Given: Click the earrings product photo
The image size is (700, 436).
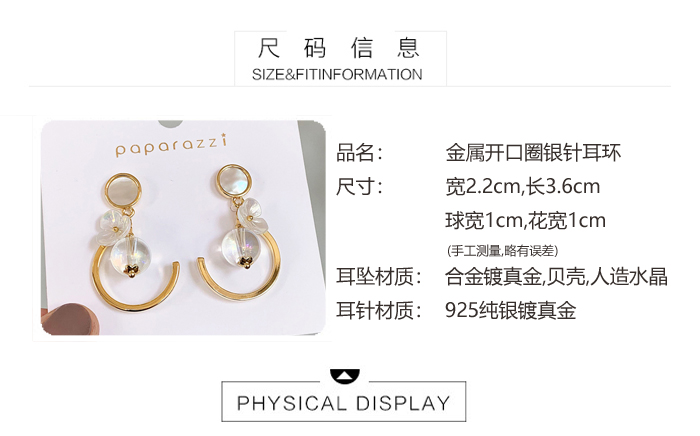Looking at the screenshot, I should [x=183, y=228].
